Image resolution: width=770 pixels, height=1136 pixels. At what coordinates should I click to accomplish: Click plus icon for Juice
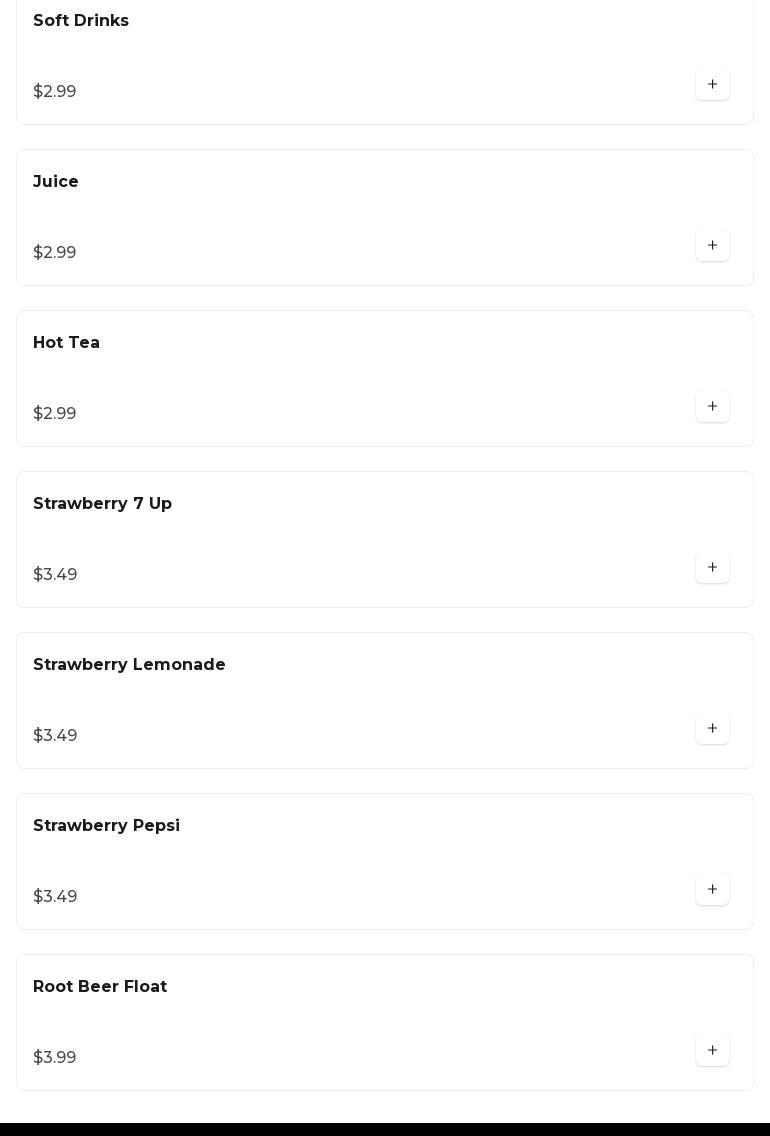click(712, 246)
